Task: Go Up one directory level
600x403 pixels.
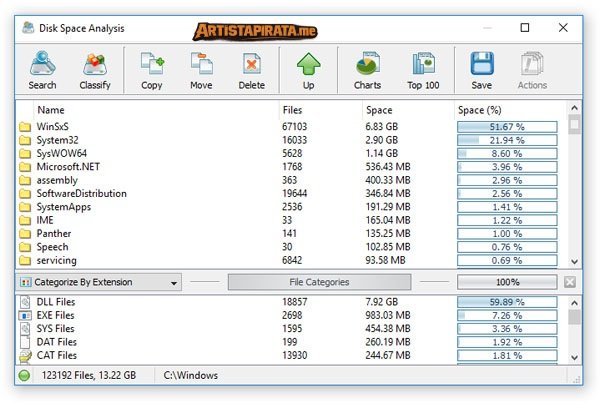Action: click(308, 70)
